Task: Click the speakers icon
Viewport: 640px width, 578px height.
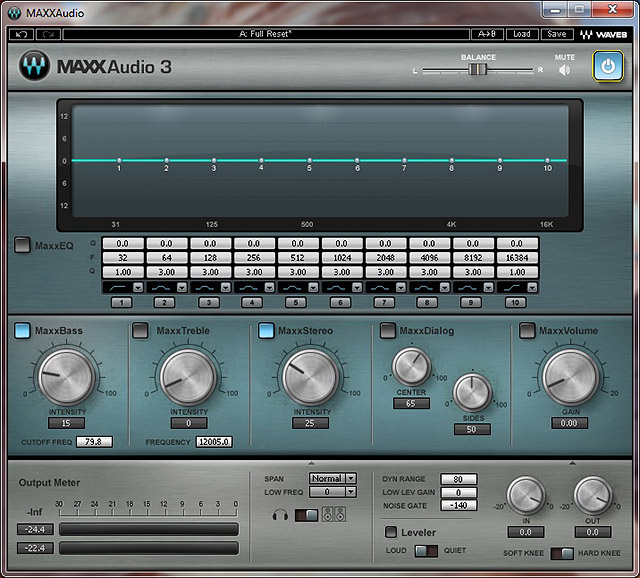Action: click(x=334, y=514)
